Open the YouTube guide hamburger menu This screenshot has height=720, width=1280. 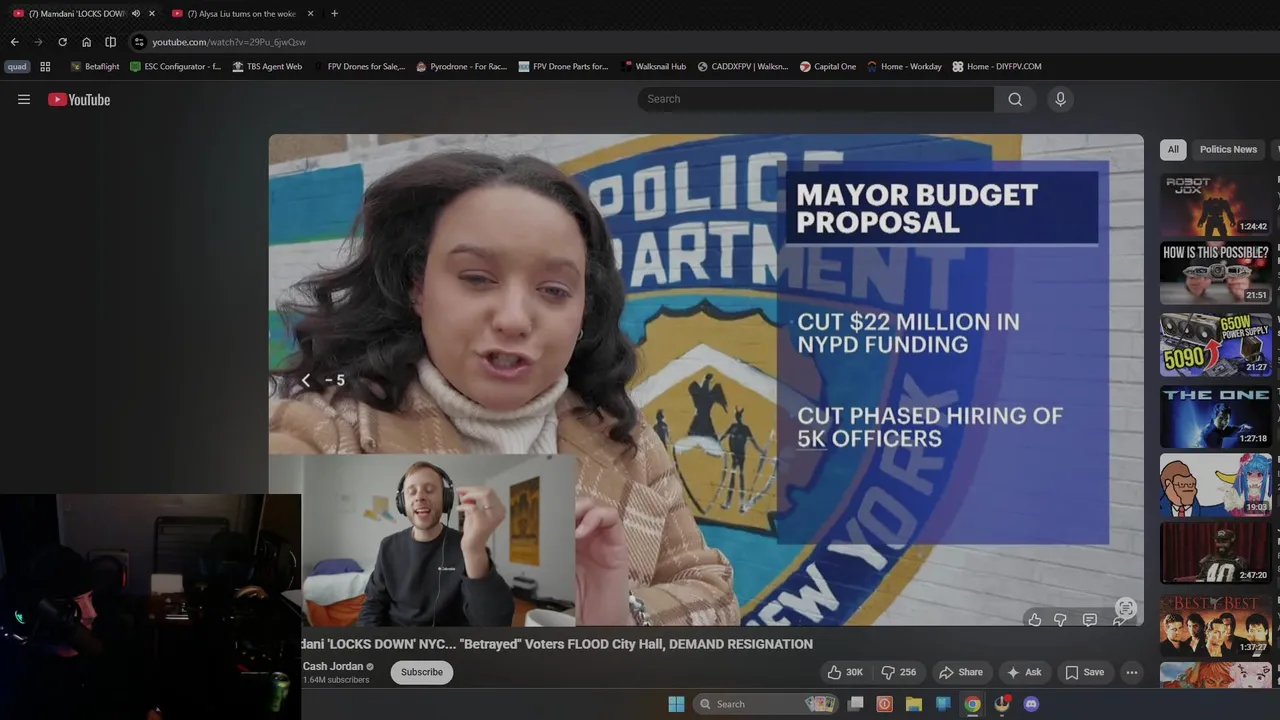(24, 99)
